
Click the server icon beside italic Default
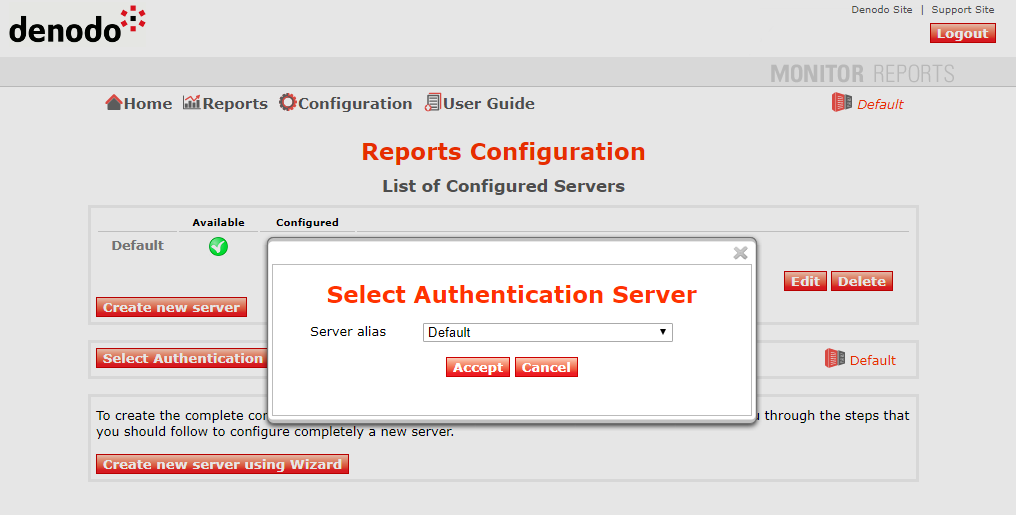(x=842, y=102)
